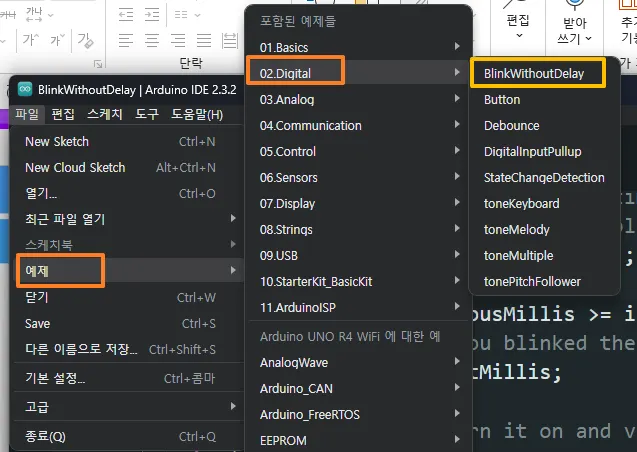Select 종료(Q) to quit
Image resolution: width=637 pixels, height=452 pixels.
pos(127,437)
